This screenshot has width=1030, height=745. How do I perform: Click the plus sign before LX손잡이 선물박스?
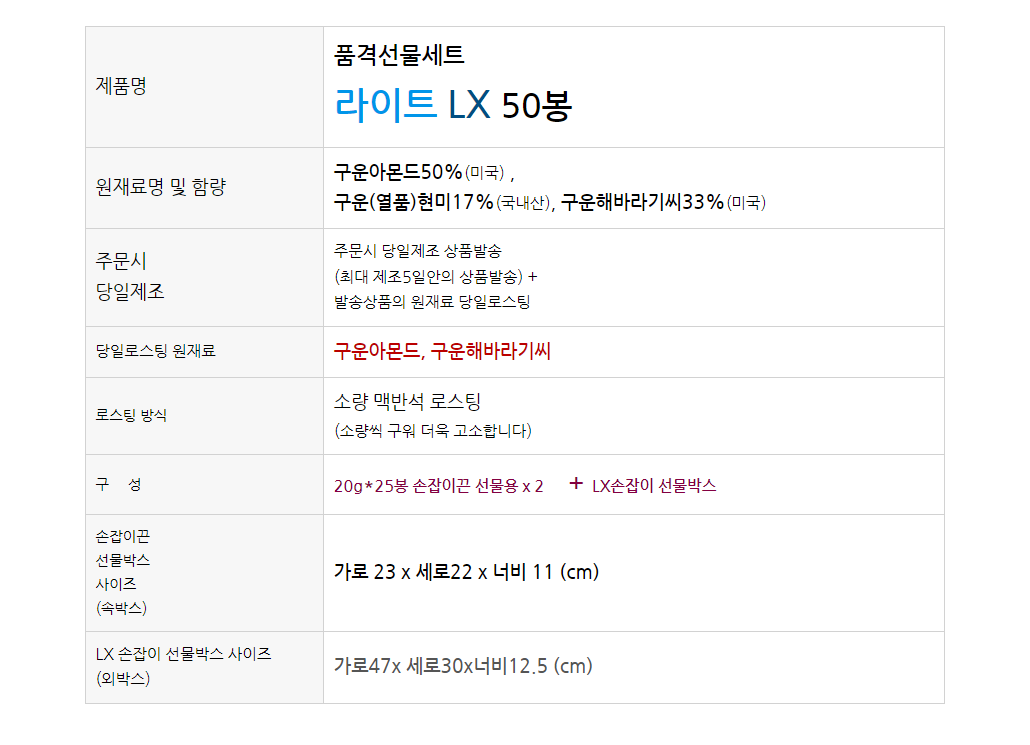pos(575,484)
